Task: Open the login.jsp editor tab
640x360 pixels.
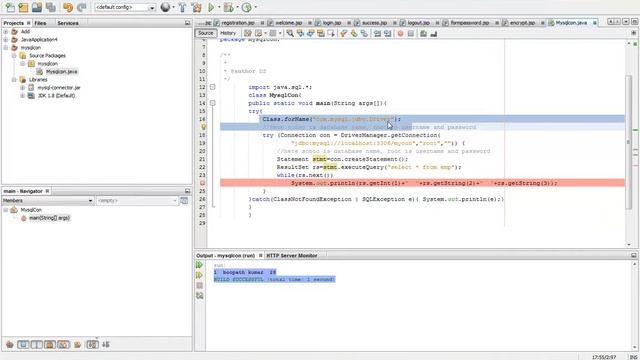Action: pos(331,23)
